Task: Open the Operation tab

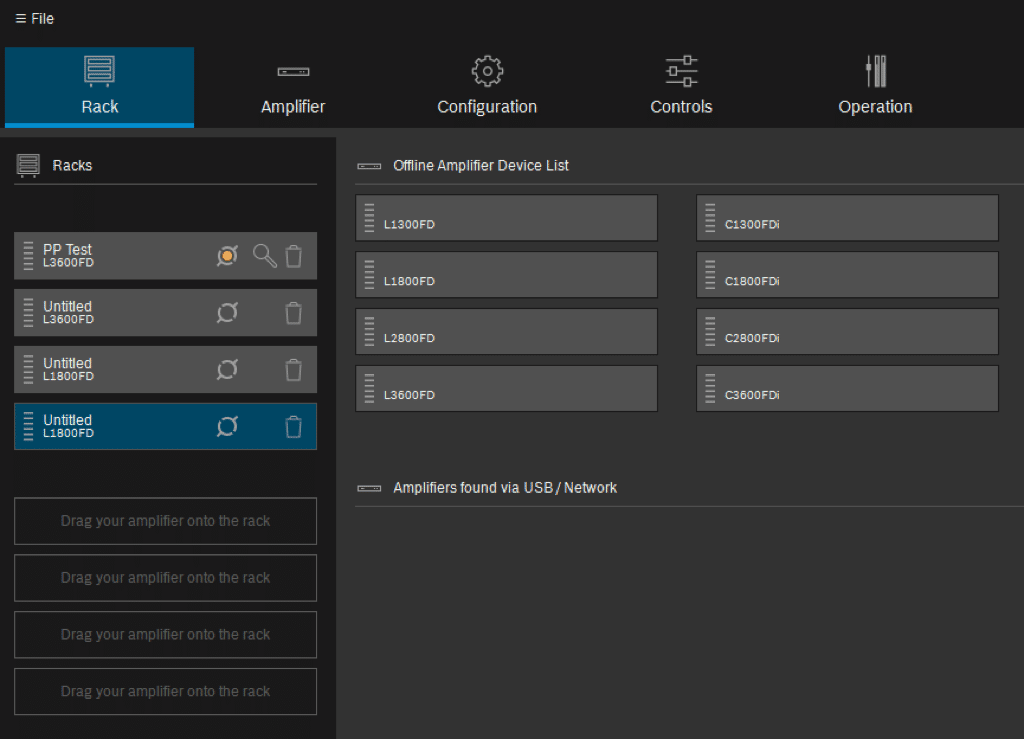Action: pos(875,87)
